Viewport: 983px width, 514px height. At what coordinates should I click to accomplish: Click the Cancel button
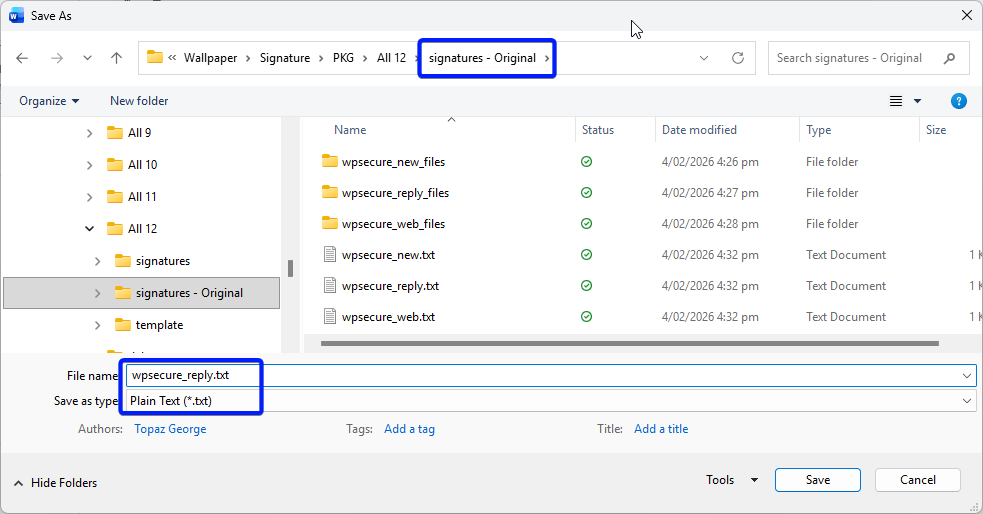(917, 480)
